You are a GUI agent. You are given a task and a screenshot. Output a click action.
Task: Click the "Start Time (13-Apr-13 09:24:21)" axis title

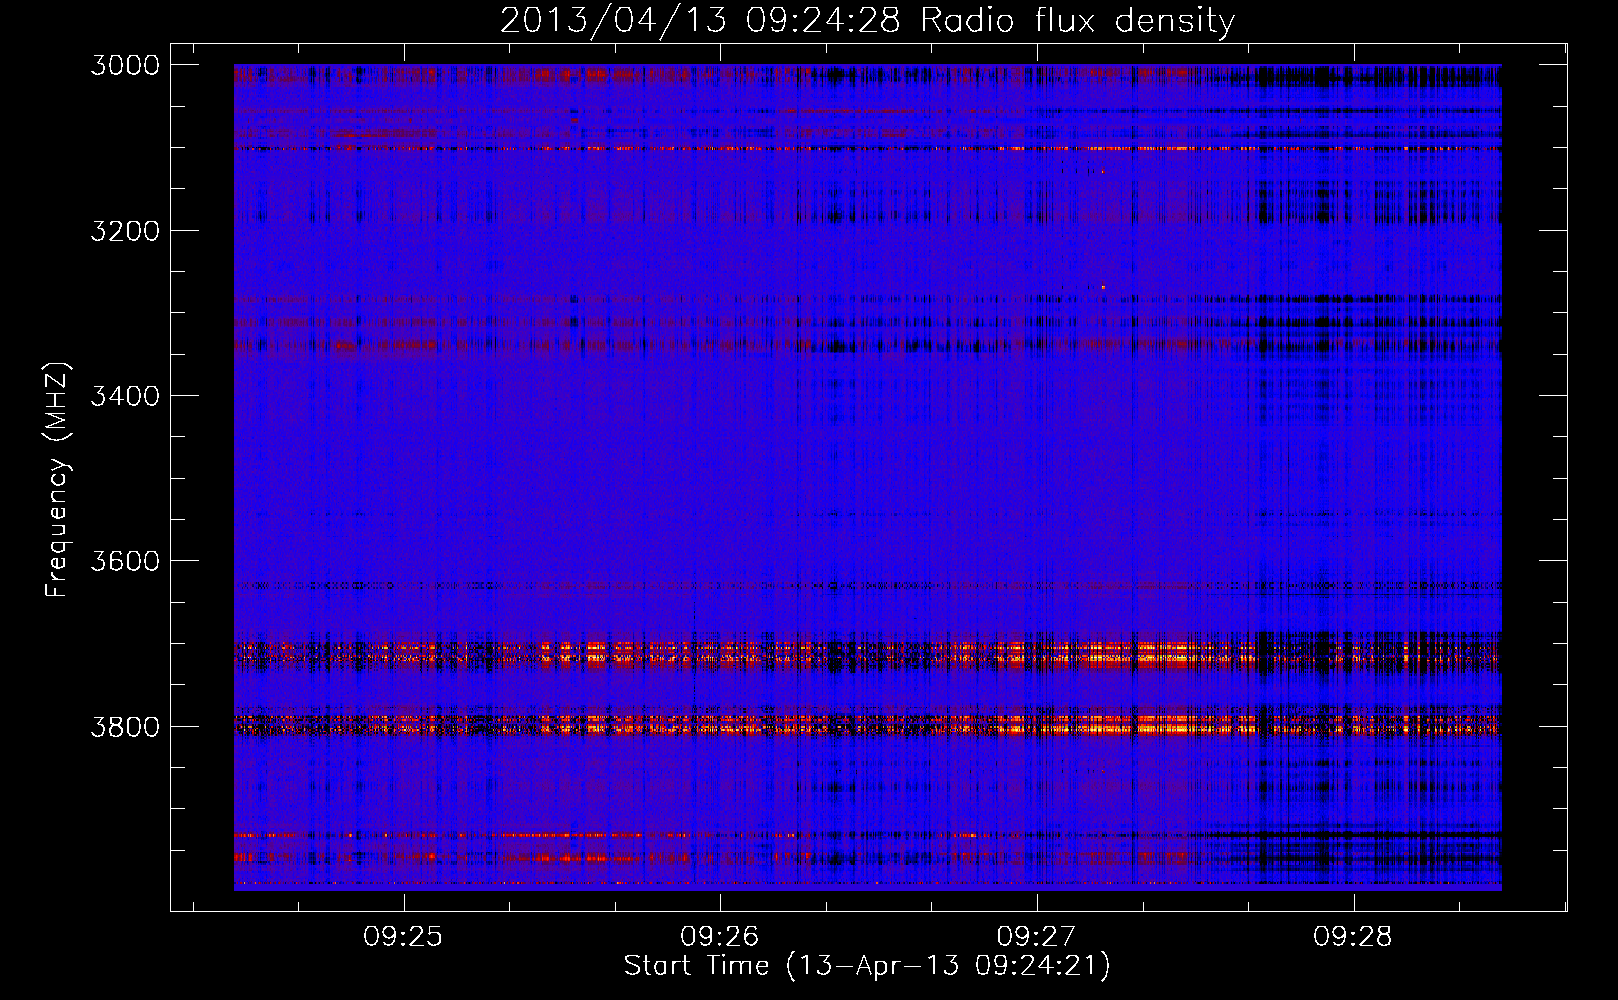click(x=867, y=966)
